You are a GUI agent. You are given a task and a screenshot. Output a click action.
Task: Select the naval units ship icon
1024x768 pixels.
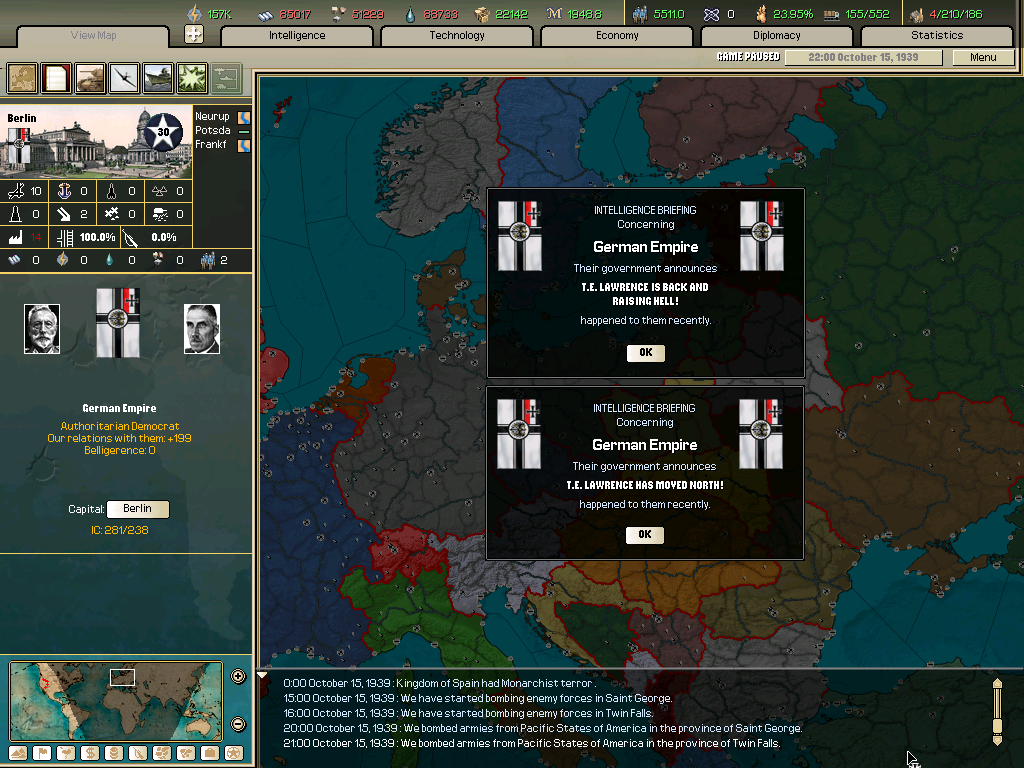[156, 78]
